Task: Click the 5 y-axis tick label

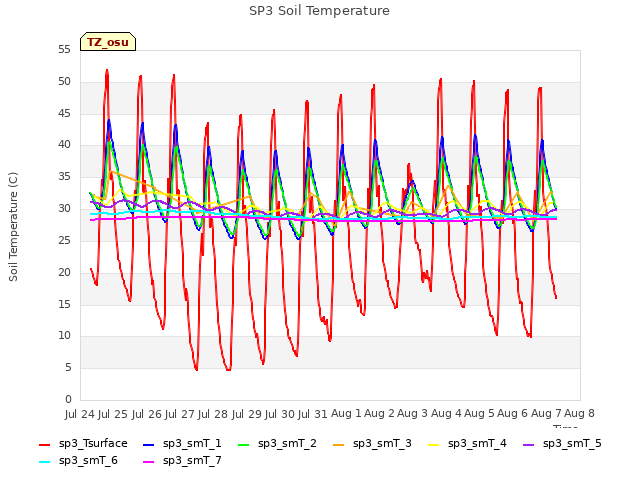Action: tap(68, 368)
